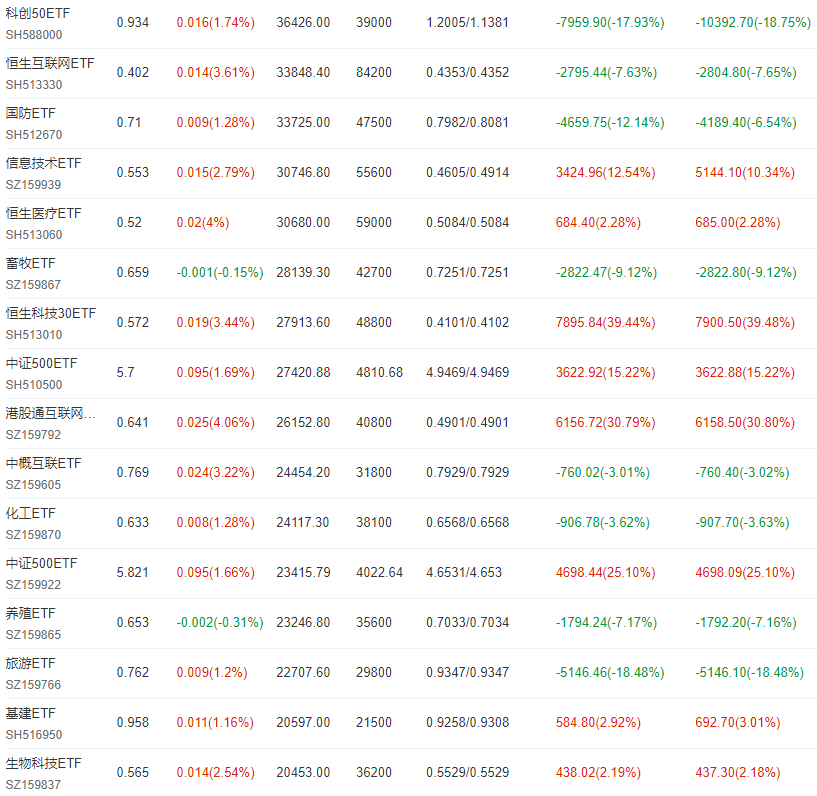Select the profit 685.00(2.28%)
Screen dimensions: 817x796
click(738, 222)
